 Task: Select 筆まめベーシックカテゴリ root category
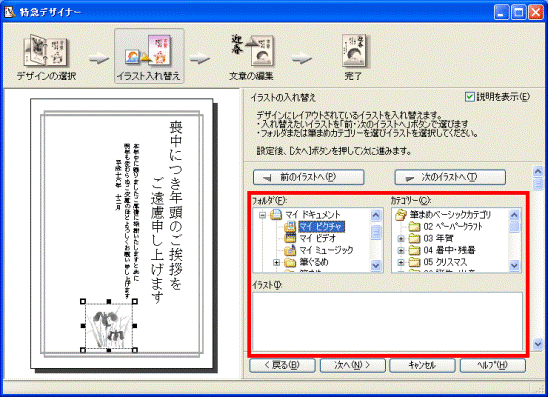[450, 215]
